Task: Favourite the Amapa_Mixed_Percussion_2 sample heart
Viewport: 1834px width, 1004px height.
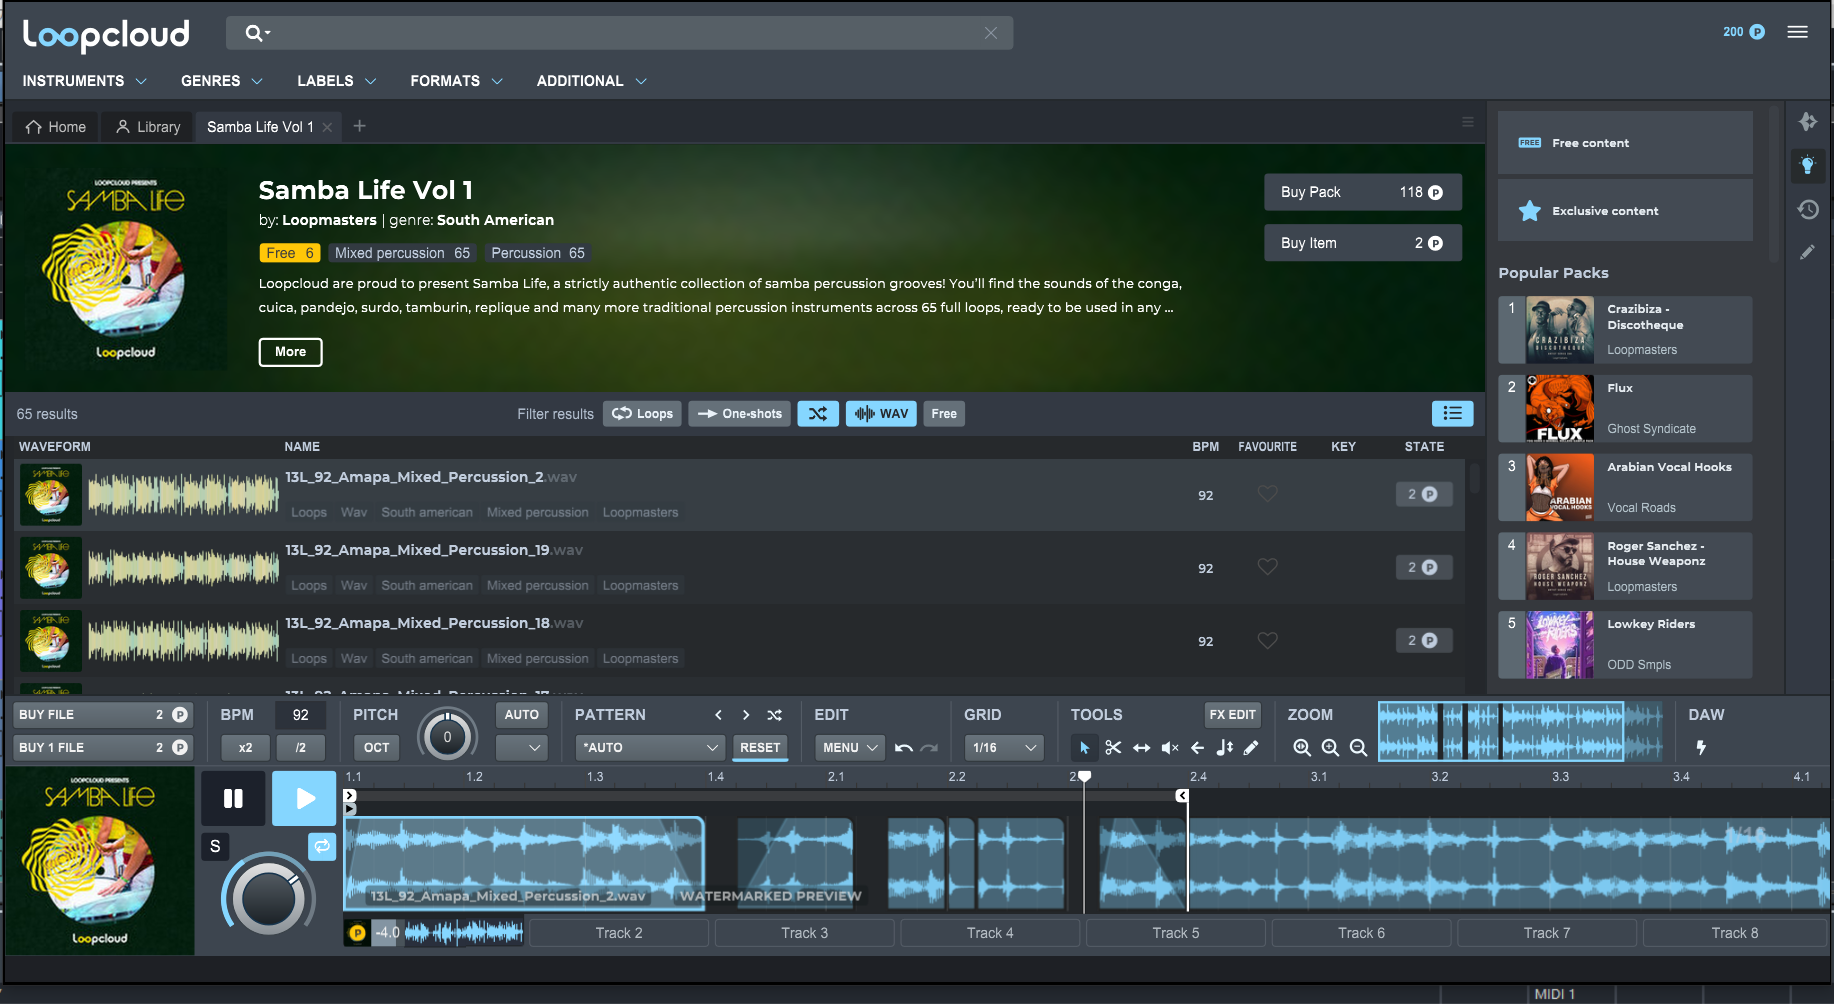Action: pos(1267,494)
